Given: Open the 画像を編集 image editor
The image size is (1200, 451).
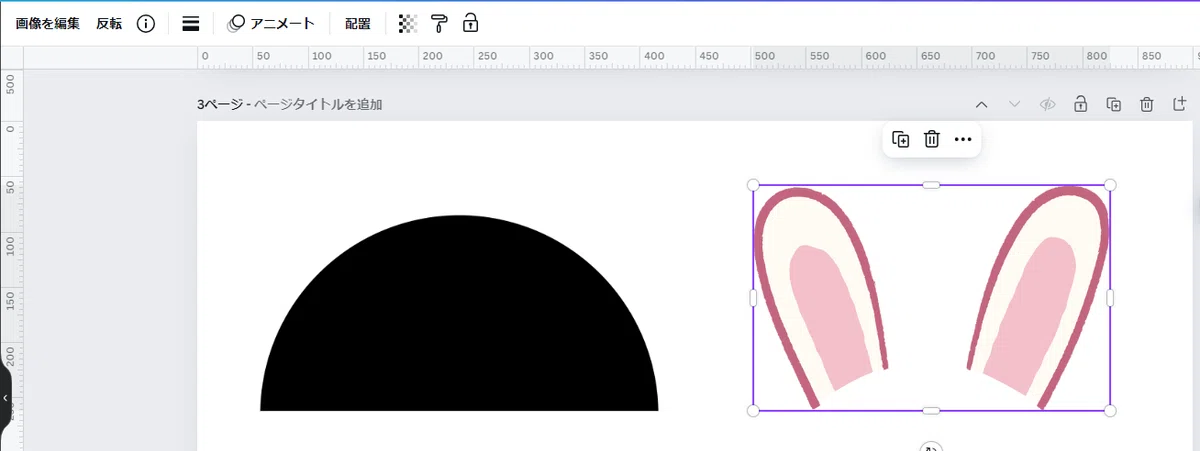Looking at the screenshot, I should 48,23.
